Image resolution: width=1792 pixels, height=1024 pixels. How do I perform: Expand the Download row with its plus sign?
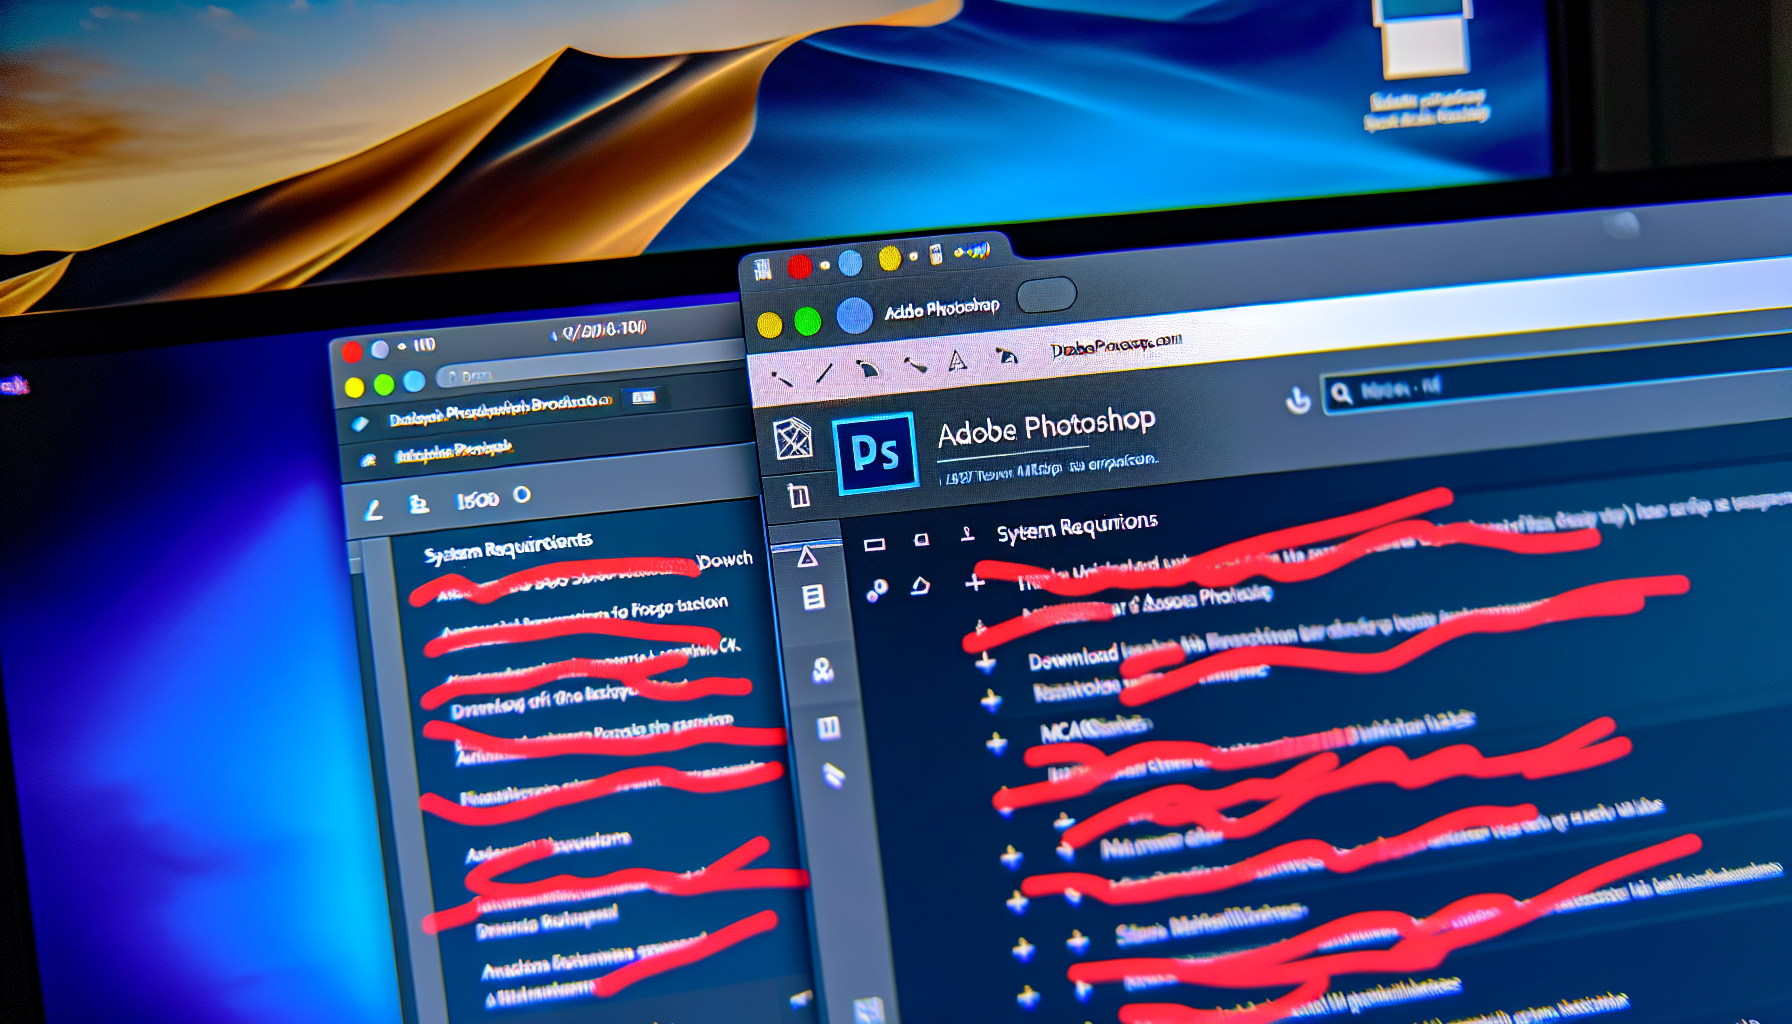pyautogui.click(x=986, y=663)
